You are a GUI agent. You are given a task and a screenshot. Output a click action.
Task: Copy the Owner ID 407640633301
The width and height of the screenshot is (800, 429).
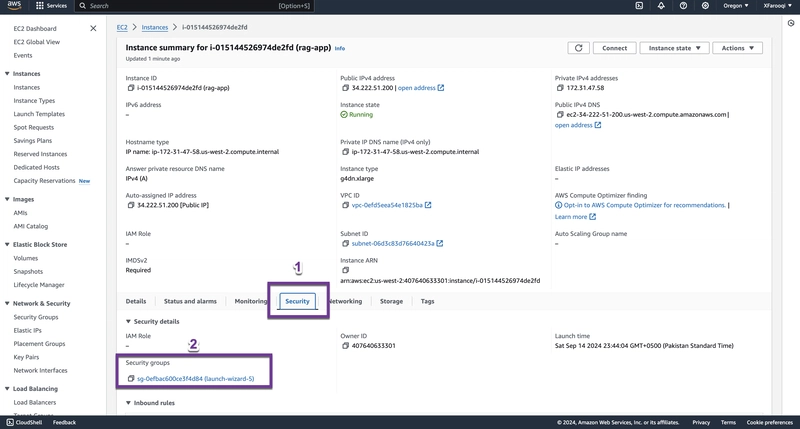point(345,346)
